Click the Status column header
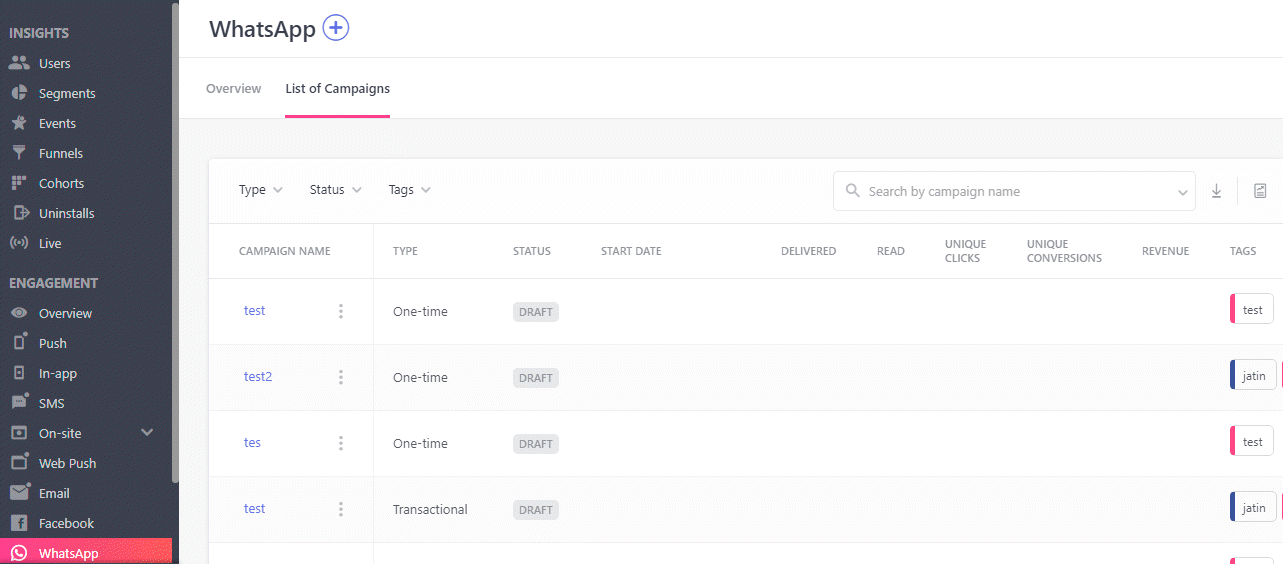 532,251
